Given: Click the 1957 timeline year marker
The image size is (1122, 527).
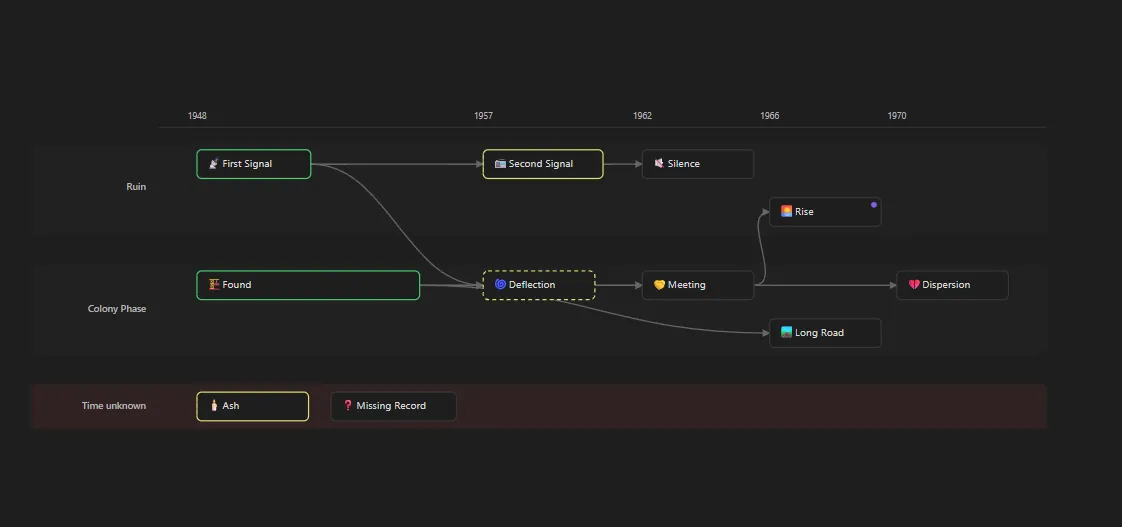Looking at the screenshot, I should (x=483, y=115).
